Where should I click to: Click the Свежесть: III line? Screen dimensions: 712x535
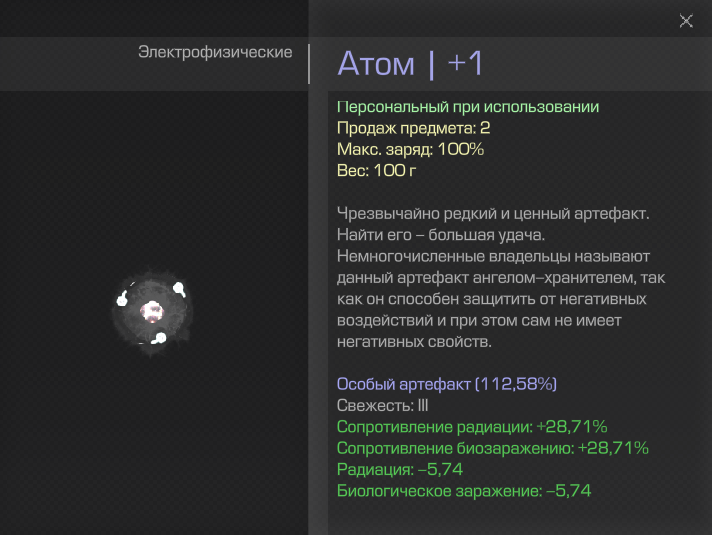tap(382, 406)
